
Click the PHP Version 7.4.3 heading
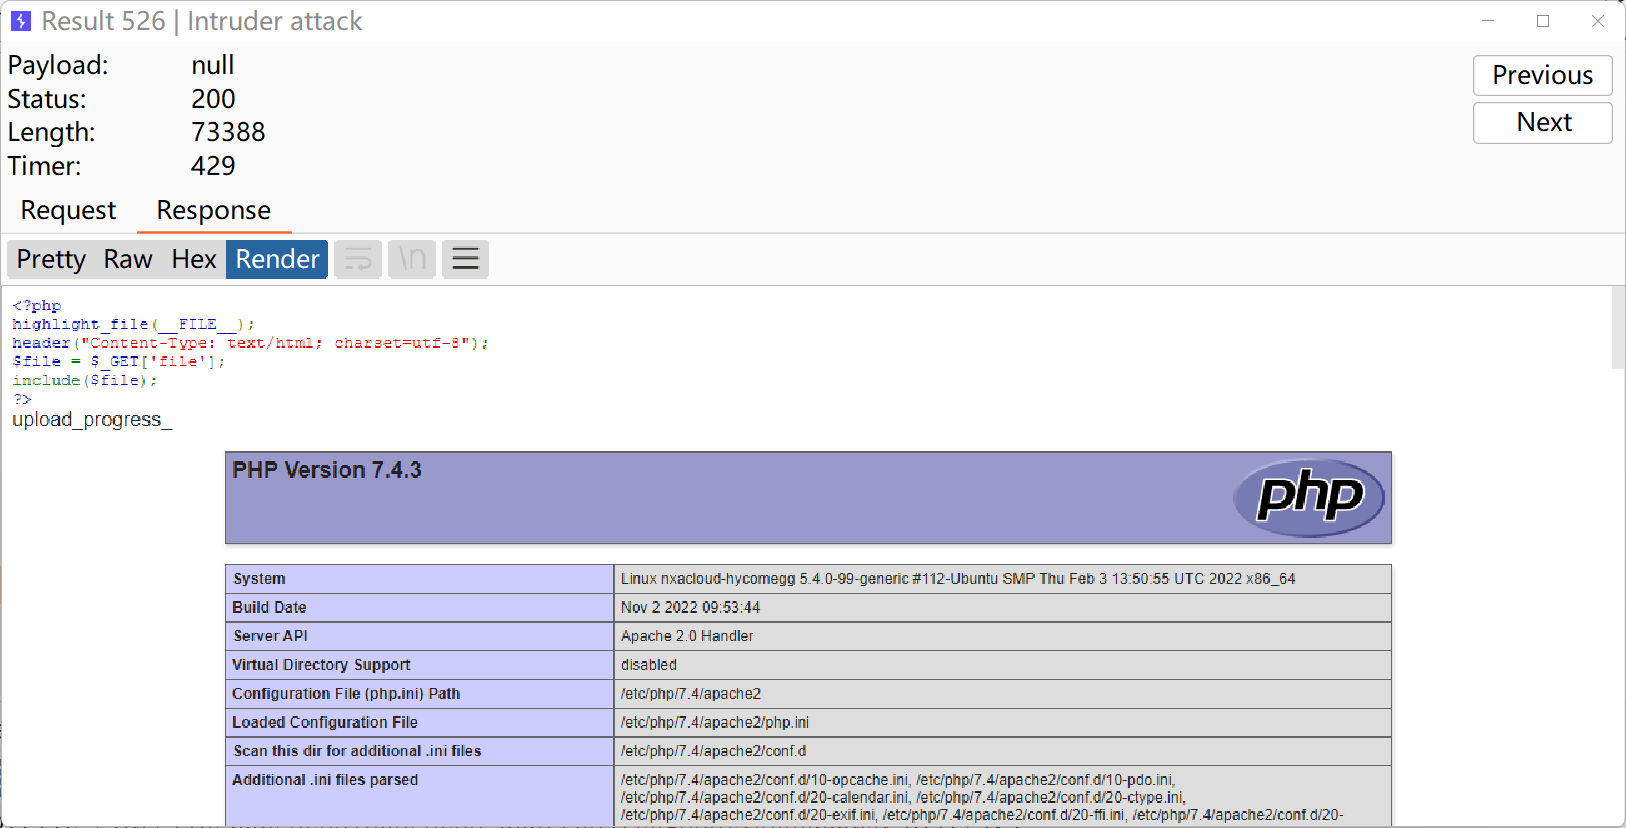(x=327, y=470)
